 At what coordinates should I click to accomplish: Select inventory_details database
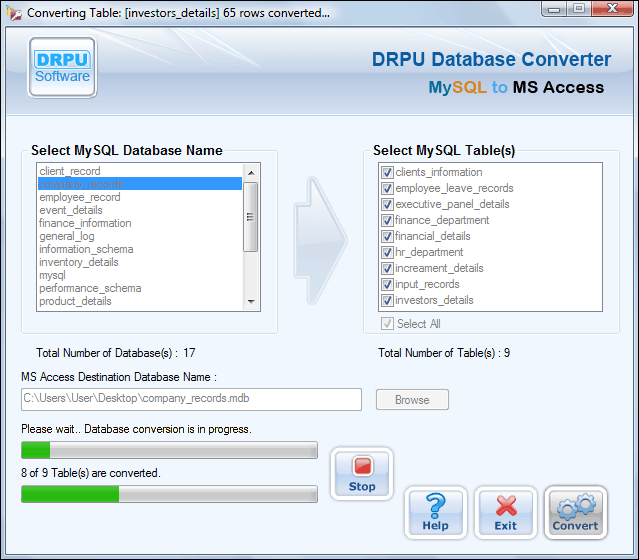tap(140, 262)
